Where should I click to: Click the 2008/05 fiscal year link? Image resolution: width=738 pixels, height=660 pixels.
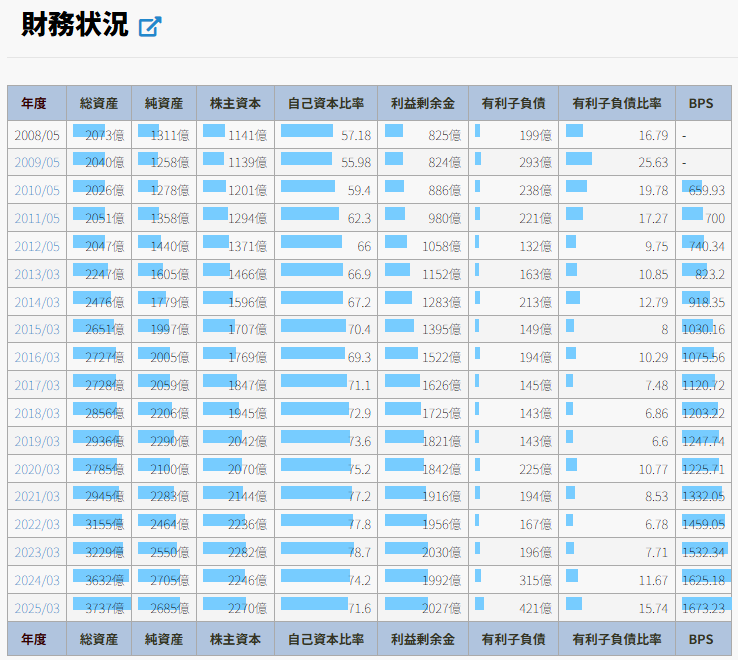pos(37,135)
